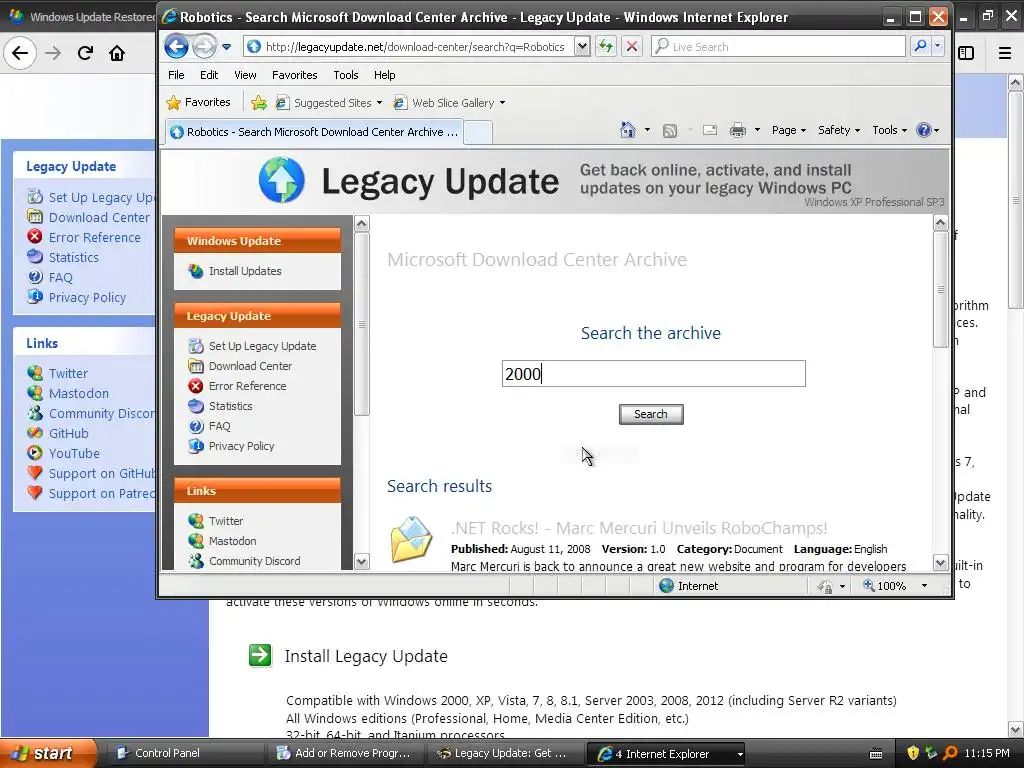This screenshot has height=768, width=1024.
Task: Open the Favorites menu
Action: pos(295,75)
